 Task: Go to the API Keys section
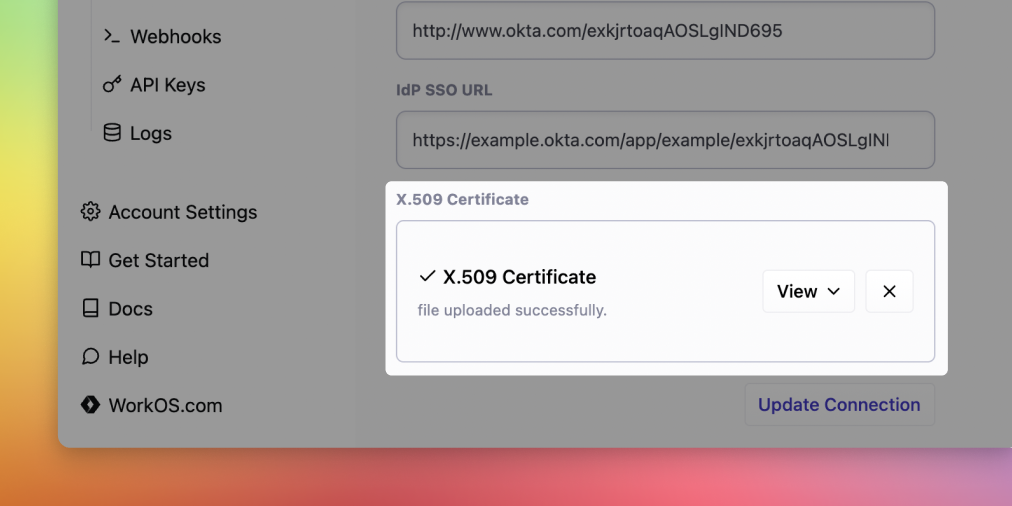[167, 85]
